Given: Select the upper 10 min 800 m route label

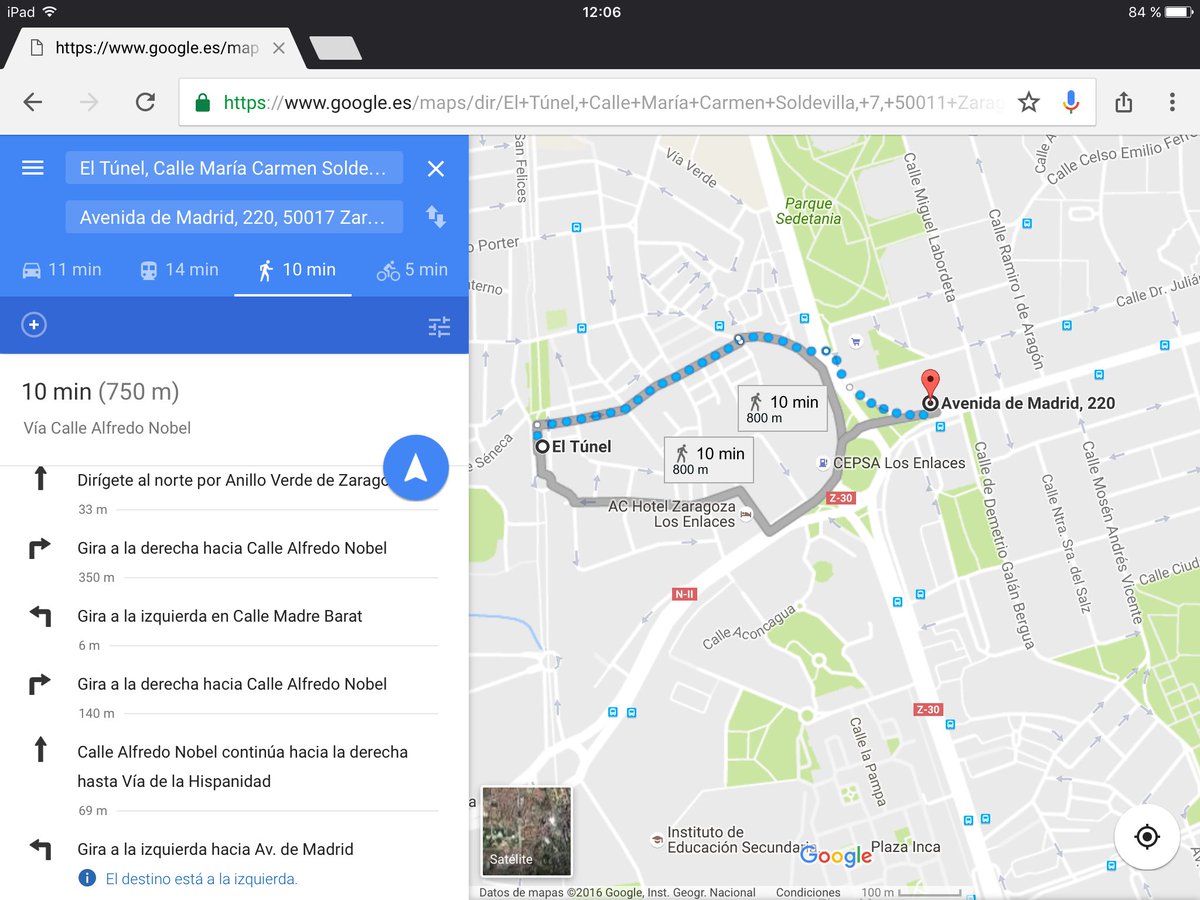Looking at the screenshot, I should tap(782, 408).
